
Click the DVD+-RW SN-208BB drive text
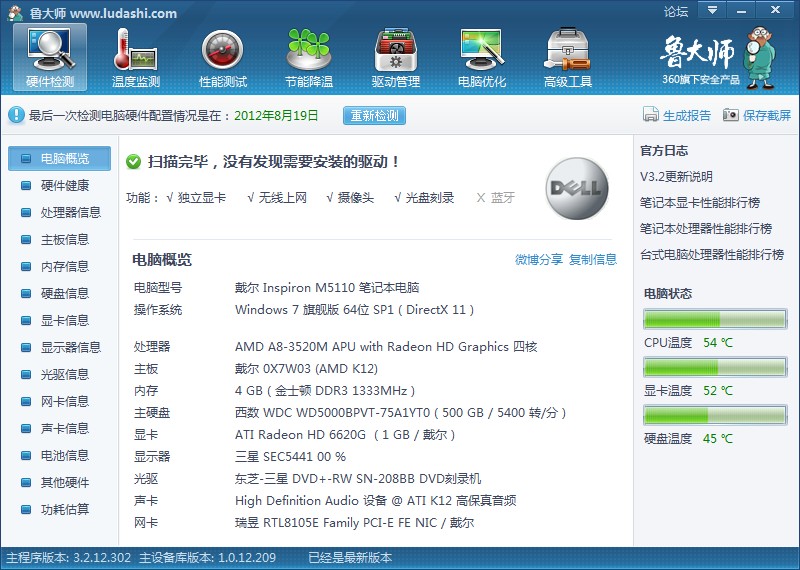click(x=358, y=479)
